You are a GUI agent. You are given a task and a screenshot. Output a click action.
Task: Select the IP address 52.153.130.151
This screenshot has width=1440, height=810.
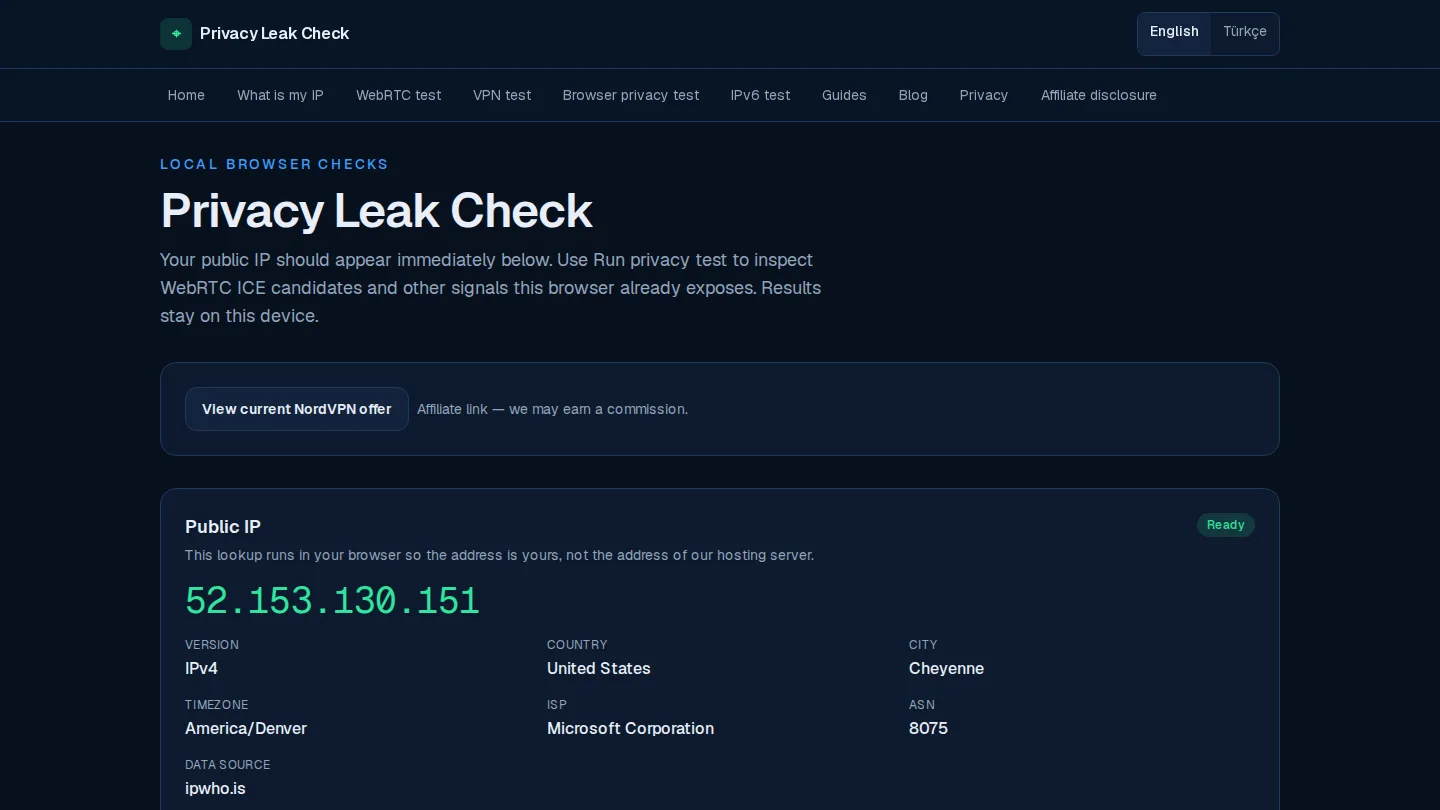pyautogui.click(x=332, y=600)
